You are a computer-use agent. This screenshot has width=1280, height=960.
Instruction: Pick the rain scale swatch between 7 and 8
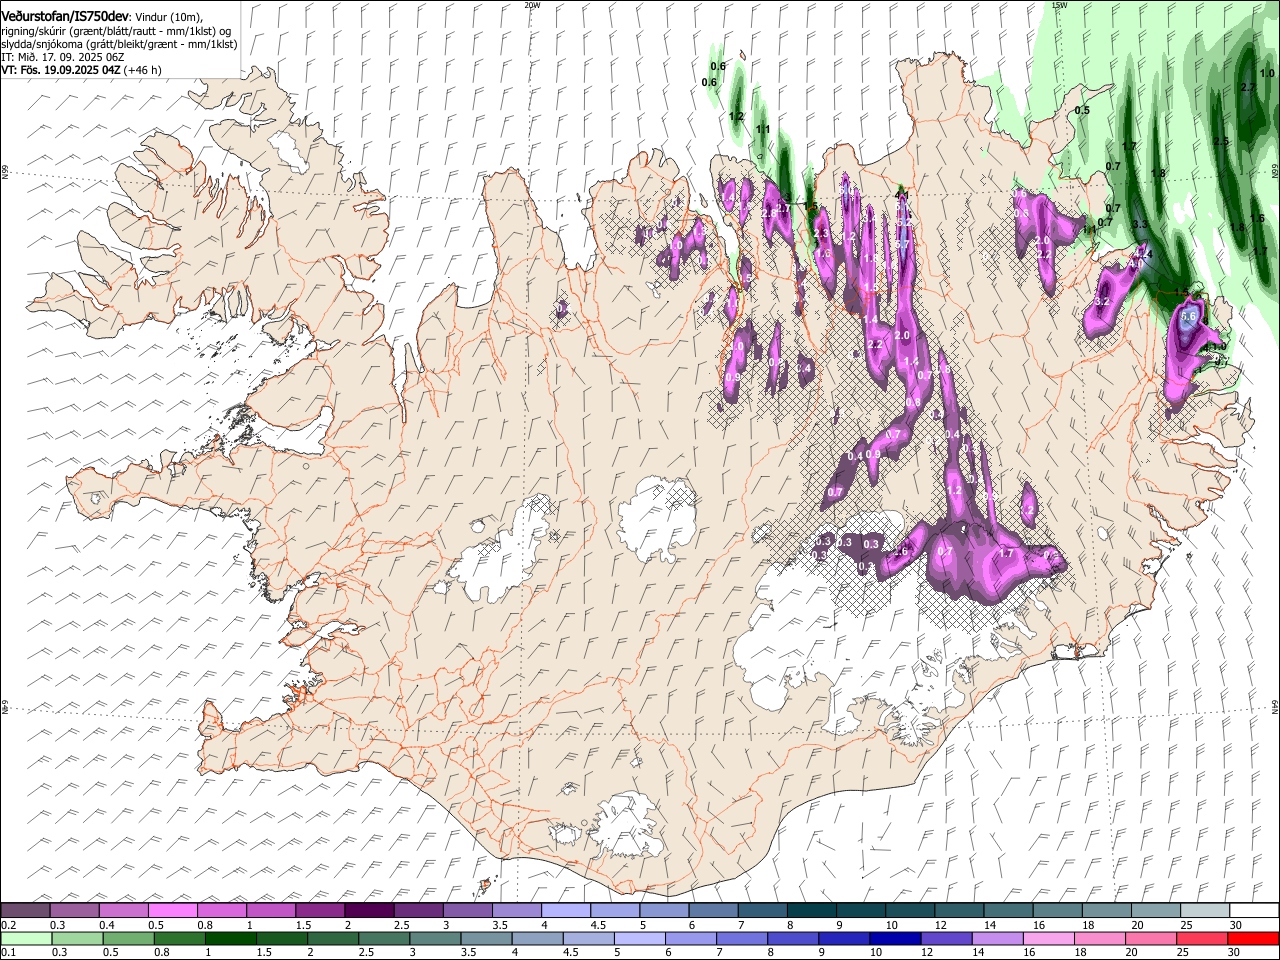[x=742, y=938]
